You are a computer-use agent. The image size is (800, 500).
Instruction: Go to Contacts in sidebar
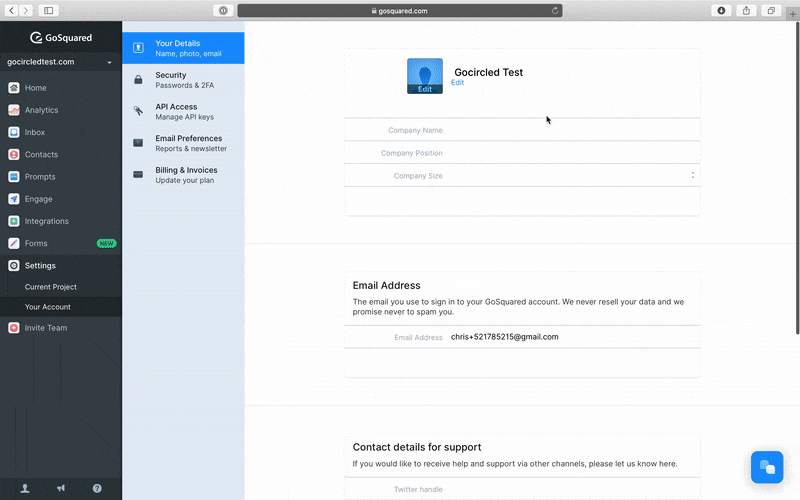click(x=41, y=154)
